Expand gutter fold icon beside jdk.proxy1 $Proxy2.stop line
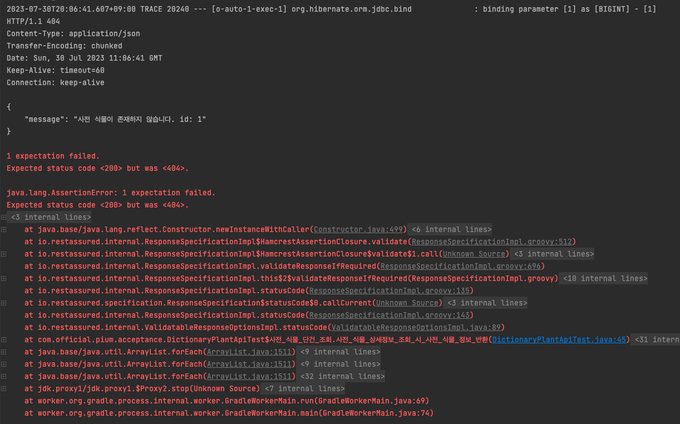Screen dimensions: 680x424 (x=4, y=388)
